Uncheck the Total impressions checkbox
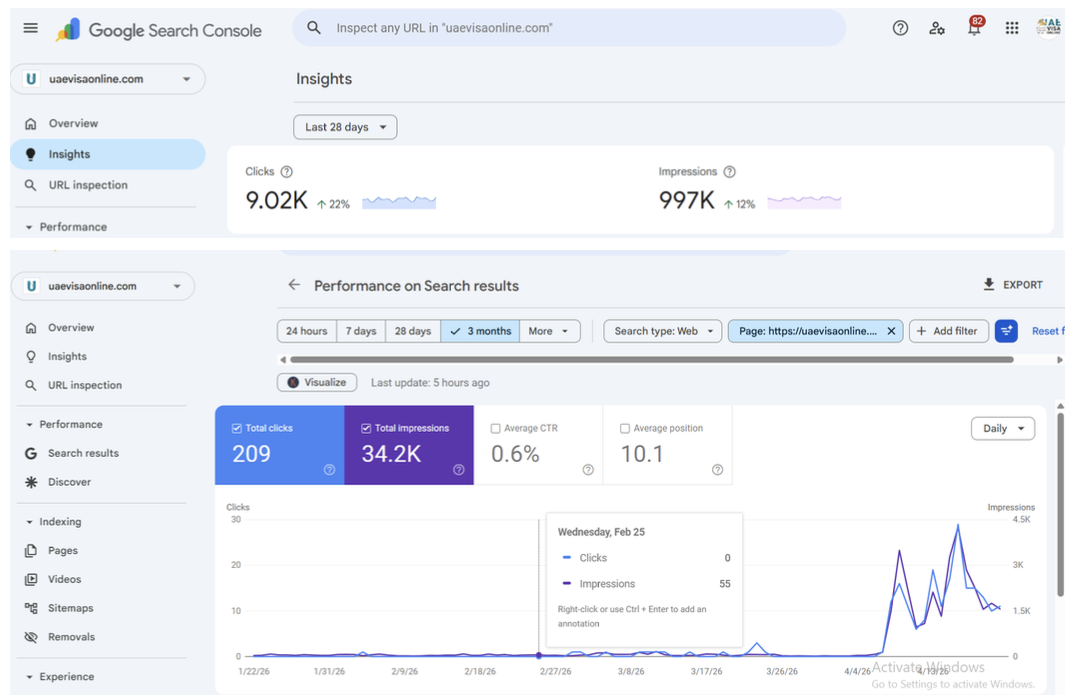 (x=366, y=428)
